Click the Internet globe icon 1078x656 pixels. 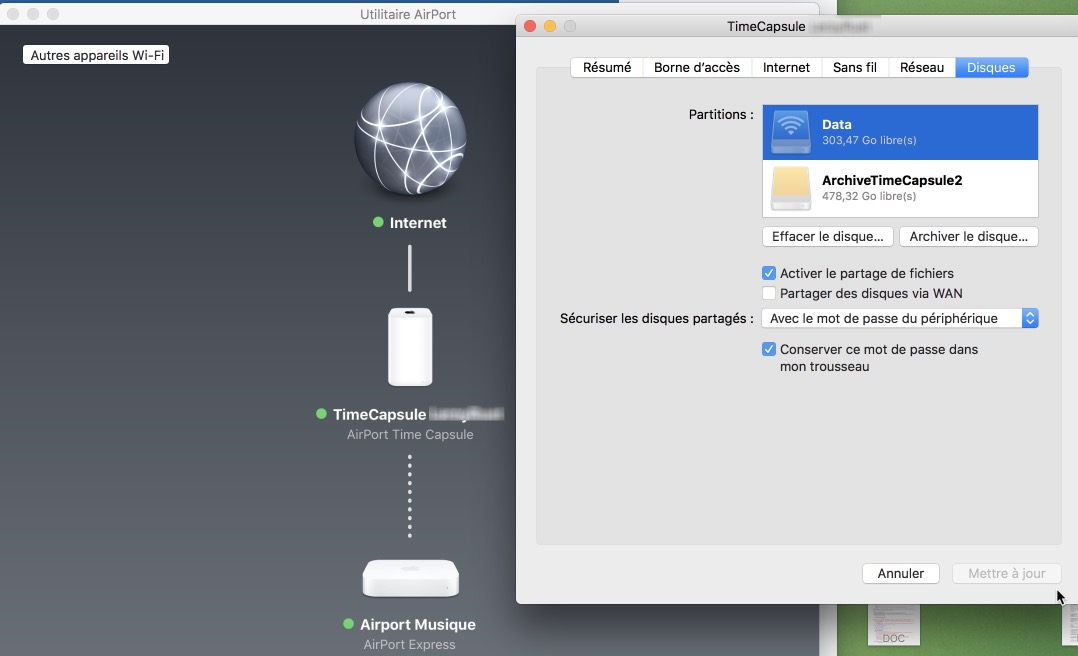pos(410,139)
